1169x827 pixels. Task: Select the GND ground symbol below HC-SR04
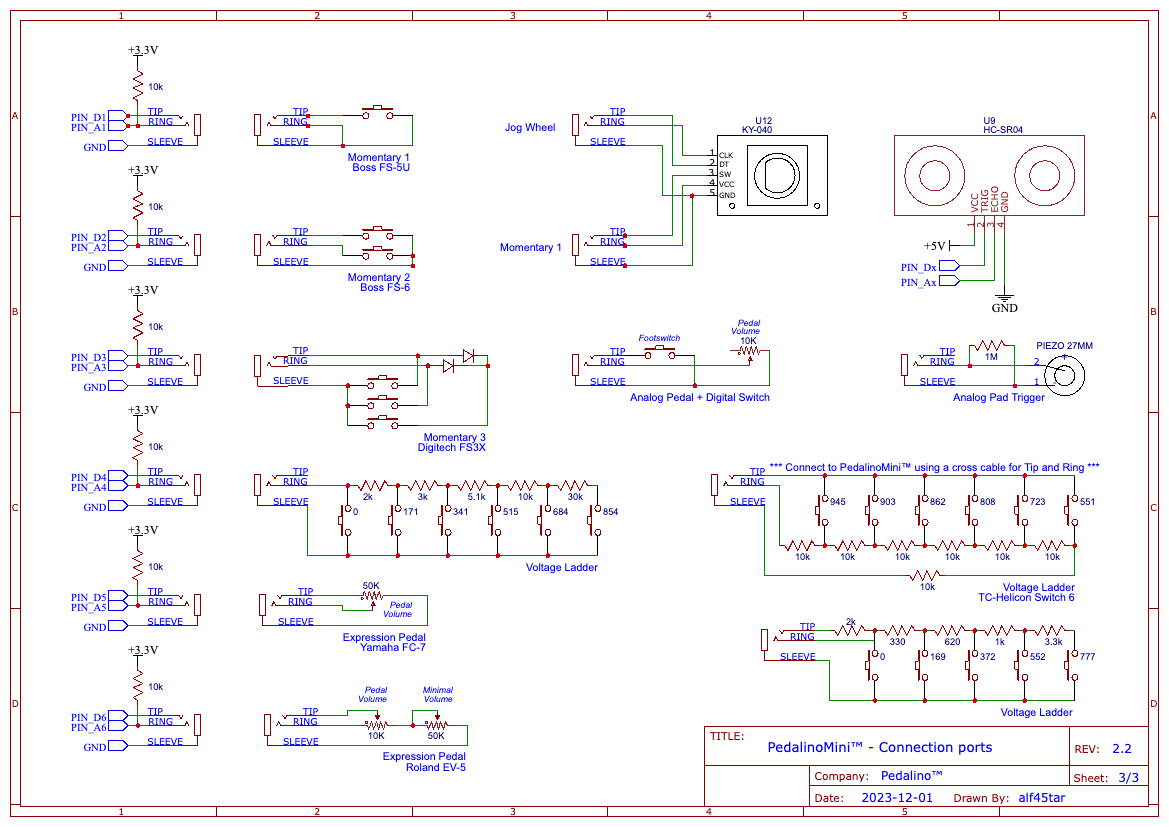tap(1003, 299)
